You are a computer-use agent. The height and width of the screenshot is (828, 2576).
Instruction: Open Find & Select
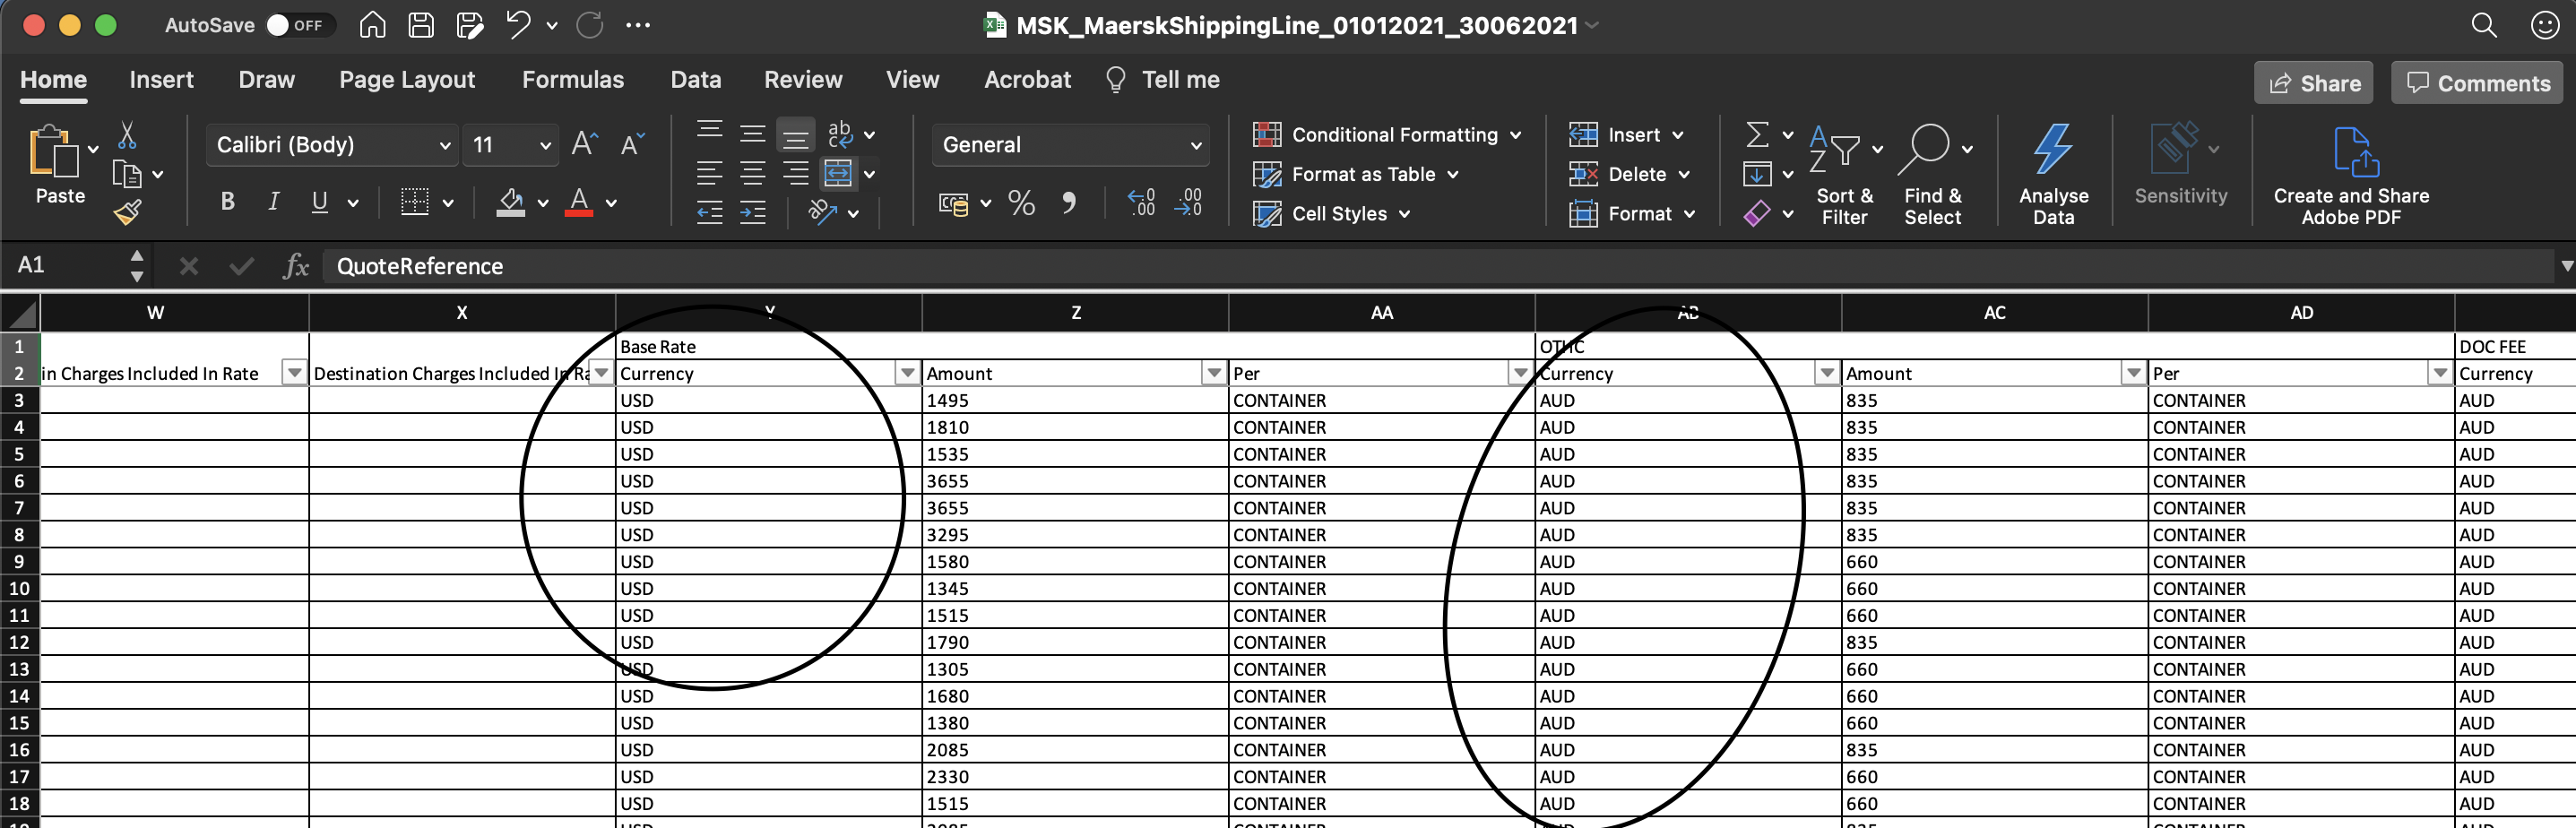tap(1933, 175)
